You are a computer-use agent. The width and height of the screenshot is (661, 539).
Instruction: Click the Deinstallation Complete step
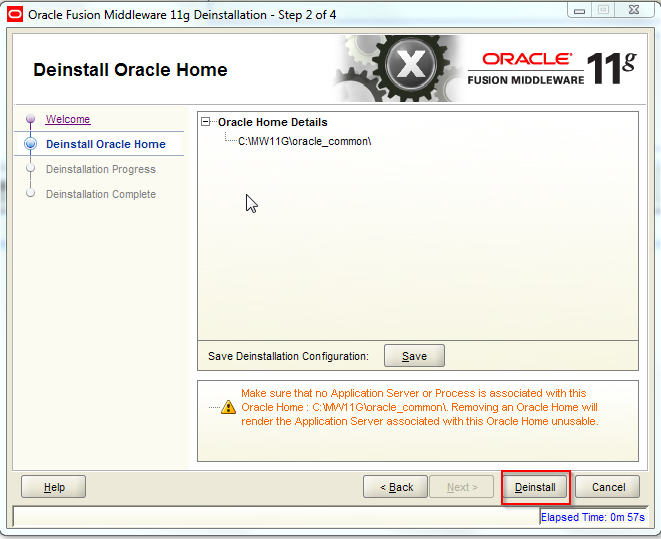pyautogui.click(x=101, y=194)
